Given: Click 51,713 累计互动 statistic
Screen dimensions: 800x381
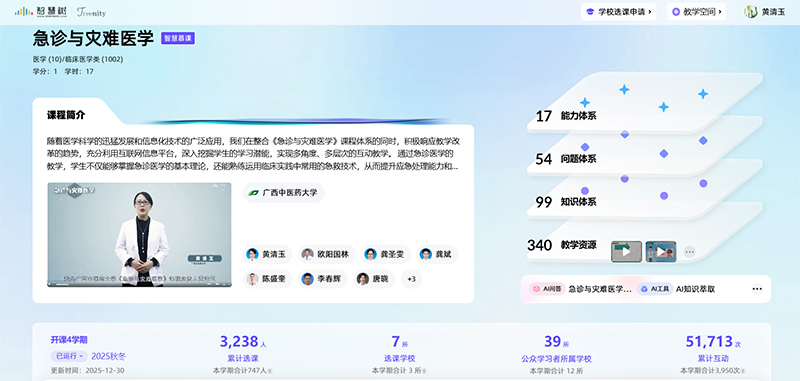Looking at the screenshot, I should click(713, 349).
